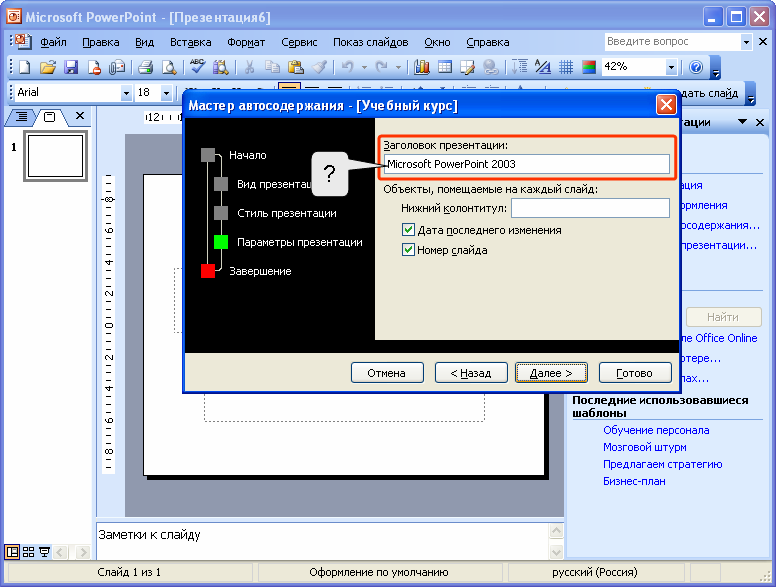The height and width of the screenshot is (587, 776).
Task: Open the Правка menu
Action: (101, 43)
